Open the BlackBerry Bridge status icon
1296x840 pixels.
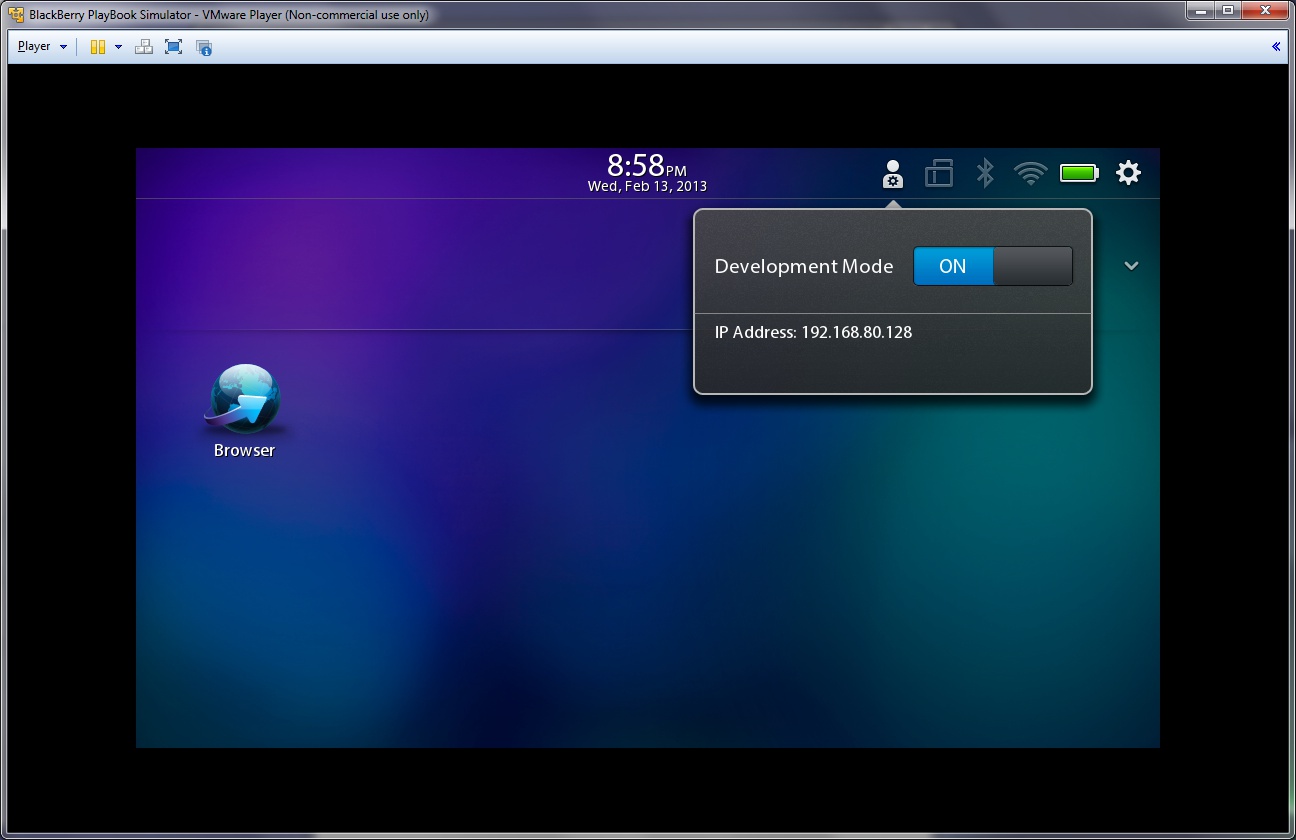(x=939, y=173)
